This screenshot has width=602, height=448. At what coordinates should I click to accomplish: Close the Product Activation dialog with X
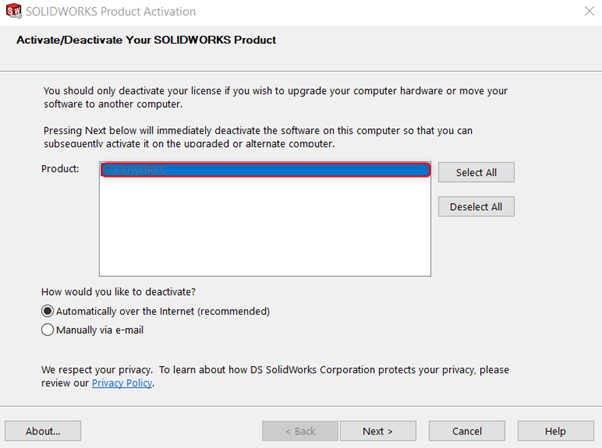(589, 11)
